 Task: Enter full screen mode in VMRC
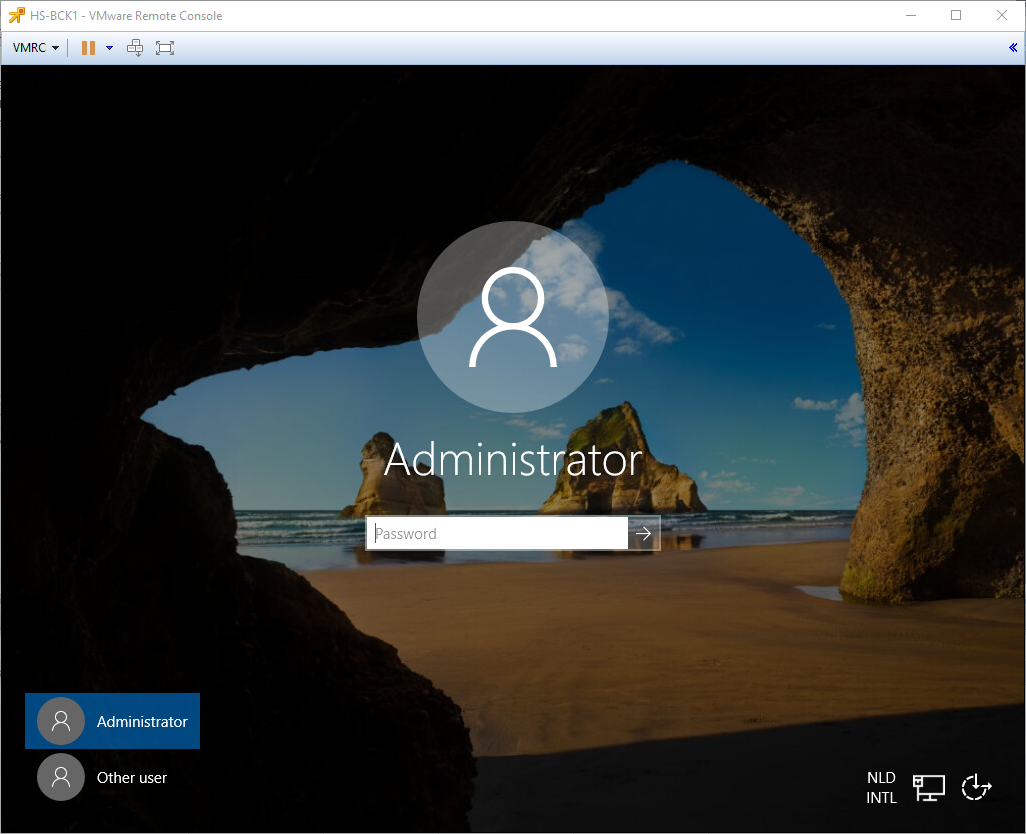click(x=165, y=48)
